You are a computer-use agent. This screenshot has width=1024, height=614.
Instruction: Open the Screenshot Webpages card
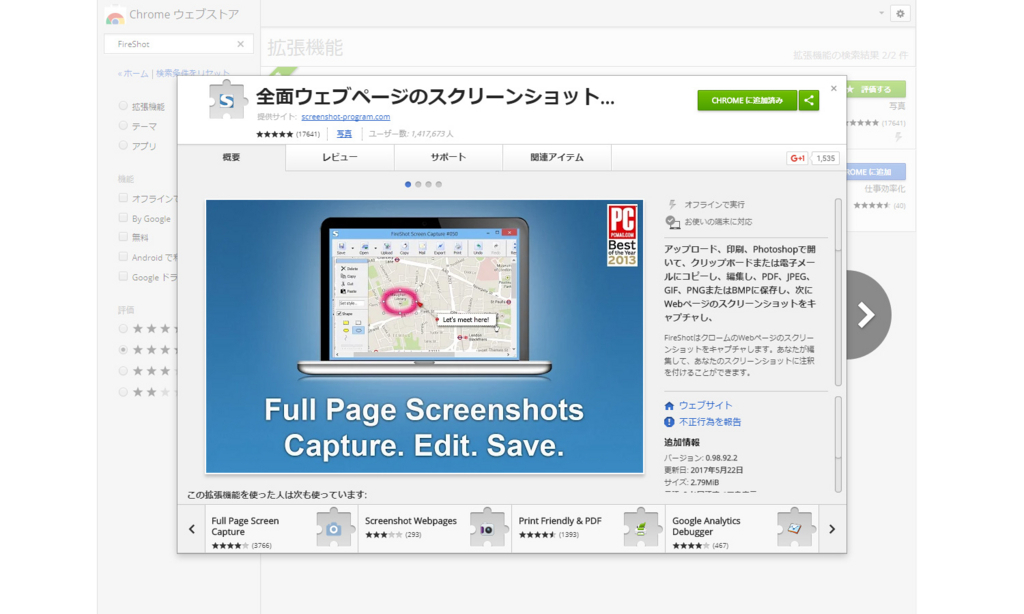tap(435, 528)
